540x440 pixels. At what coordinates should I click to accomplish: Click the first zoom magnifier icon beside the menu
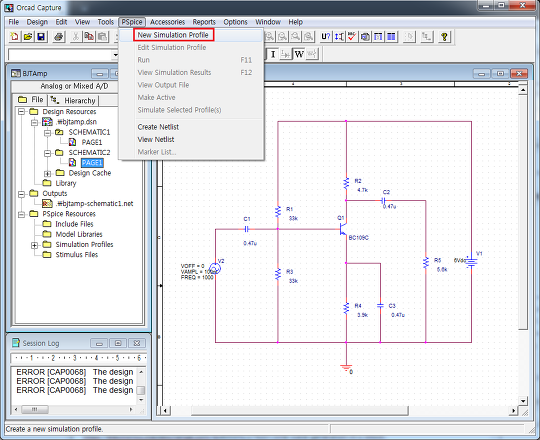(x=269, y=36)
